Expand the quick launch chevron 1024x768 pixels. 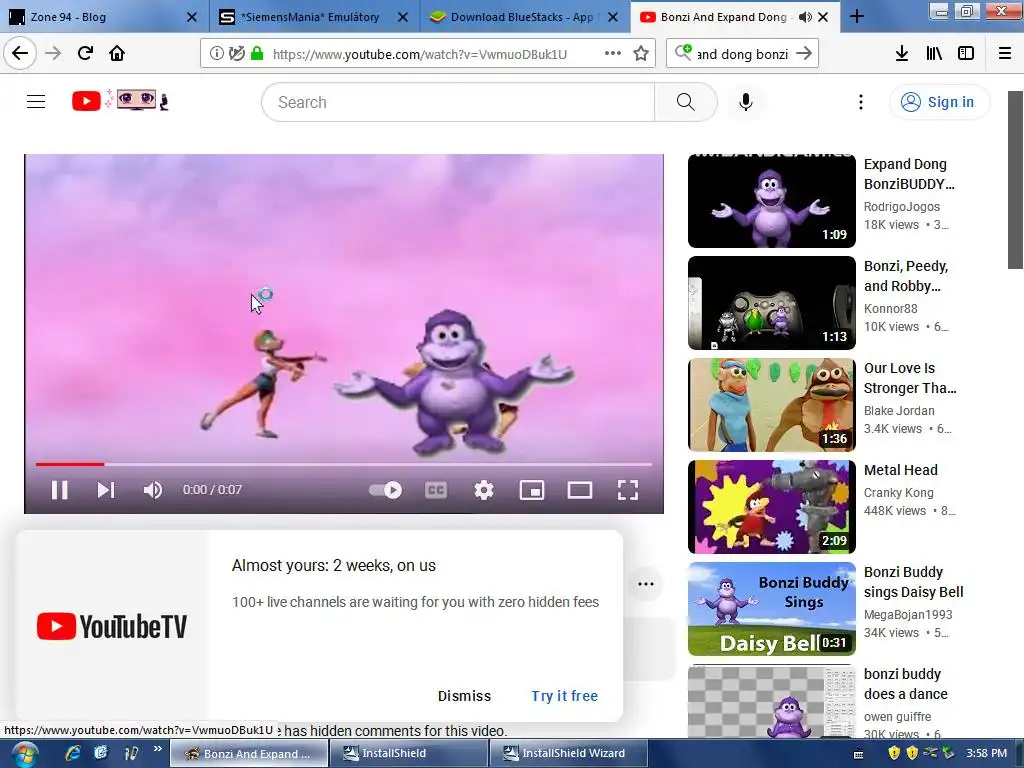[x=157, y=749]
